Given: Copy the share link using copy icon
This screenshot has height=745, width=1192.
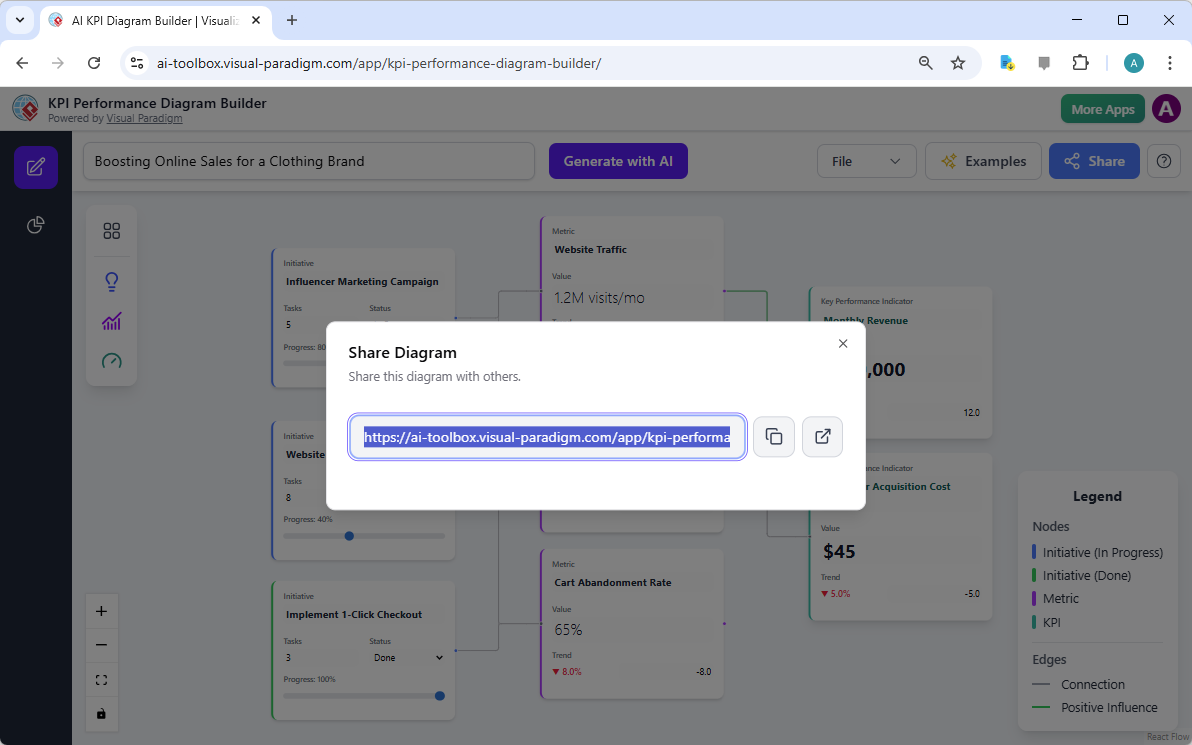Looking at the screenshot, I should point(774,436).
